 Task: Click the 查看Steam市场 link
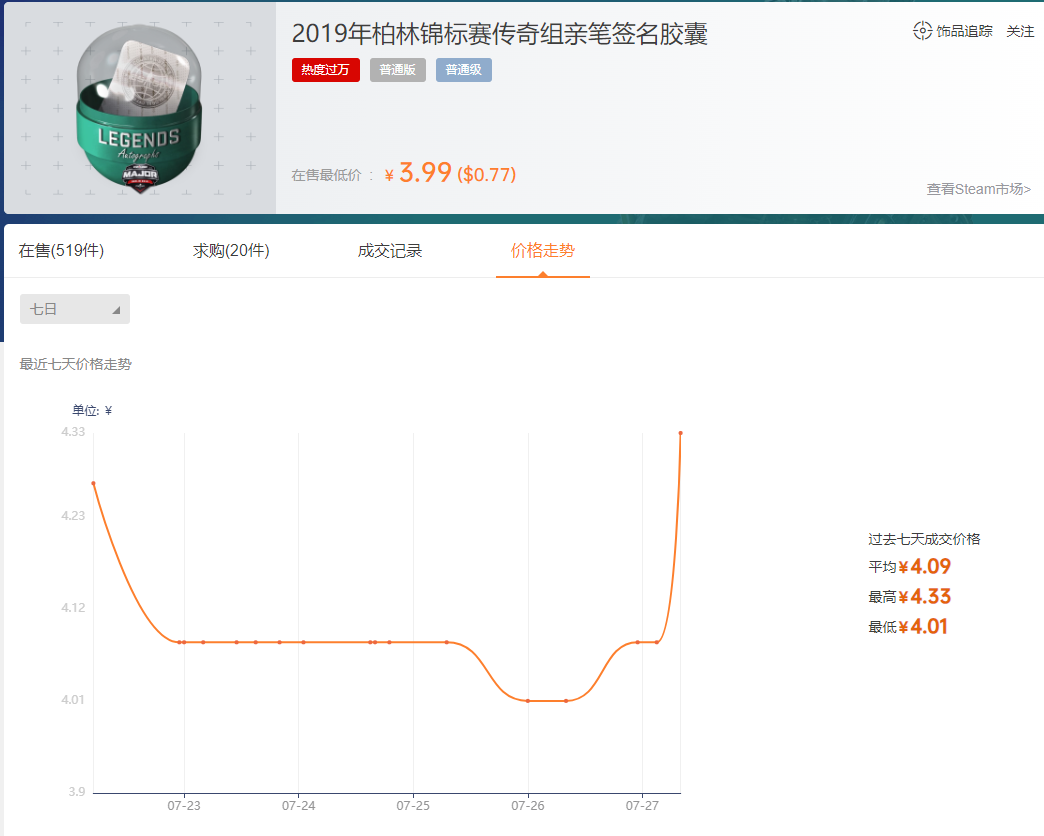click(978, 189)
